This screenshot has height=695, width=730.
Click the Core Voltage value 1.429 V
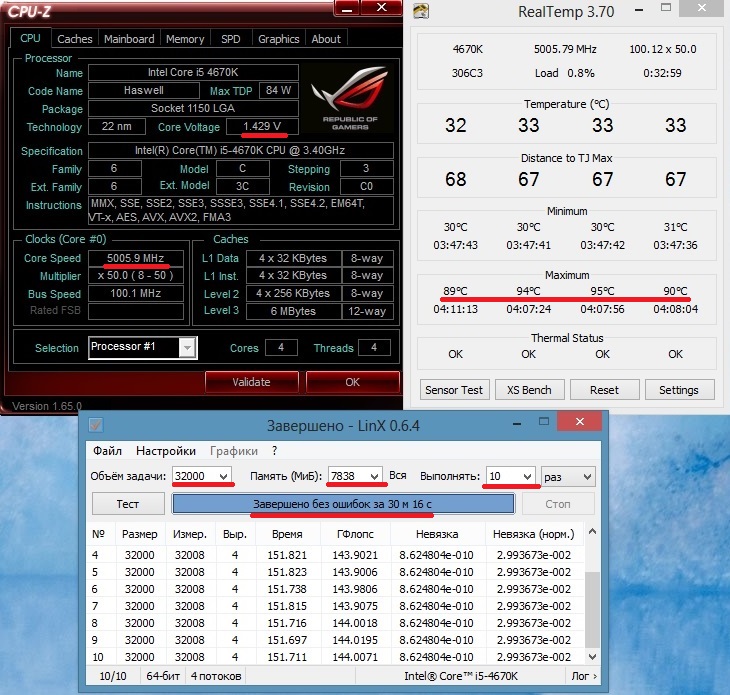pos(262,126)
